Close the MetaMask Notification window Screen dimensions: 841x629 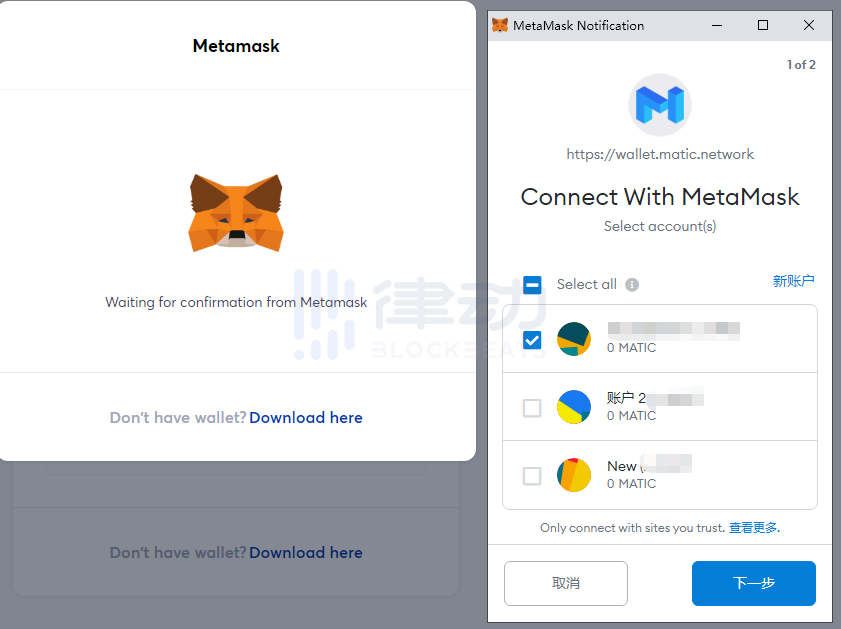pos(809,25)
